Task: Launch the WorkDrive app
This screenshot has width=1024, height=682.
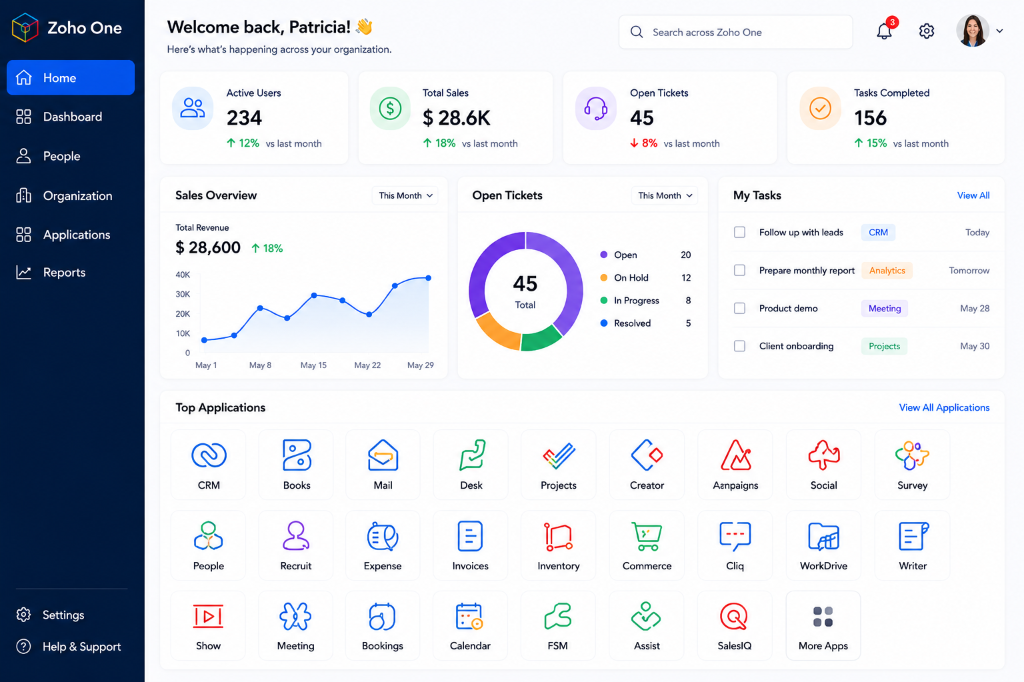Action: [824, 545]
